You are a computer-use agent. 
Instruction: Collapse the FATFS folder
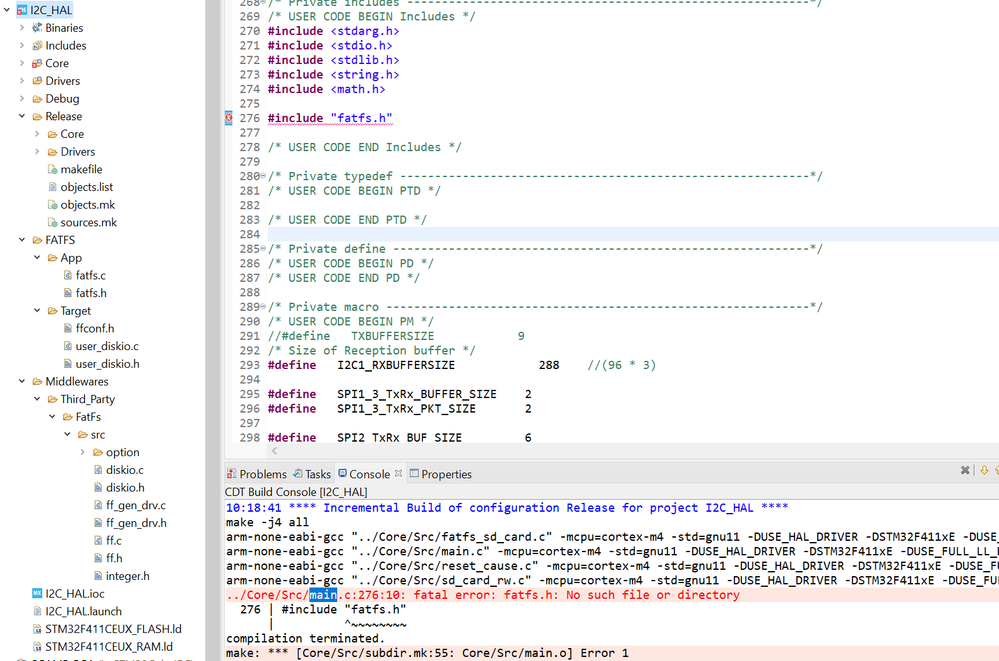[22, 240]
